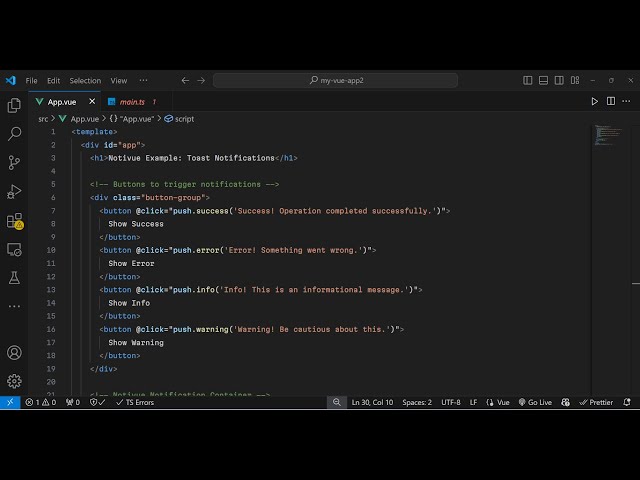Expand the hidden menus ellipsis in menu bar
640x480 pixels.
pos(144,80)
